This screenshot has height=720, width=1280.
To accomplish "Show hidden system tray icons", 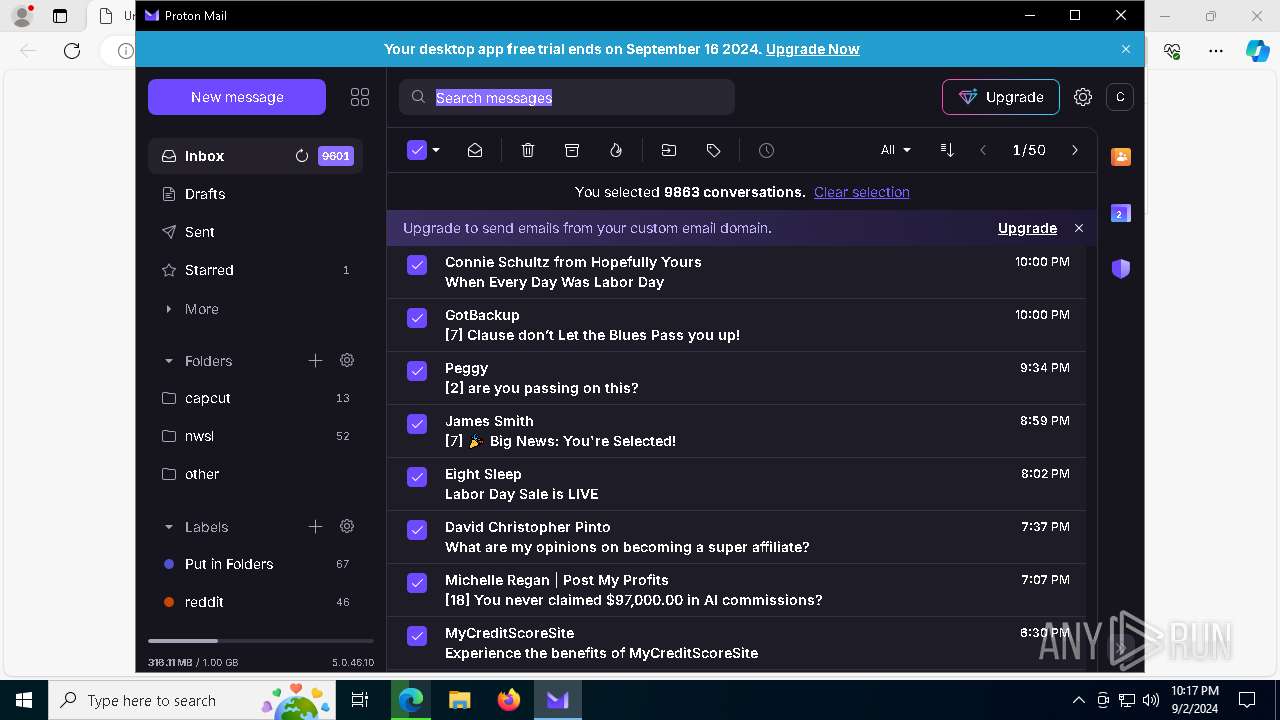I will click(x=1078, y=700).
